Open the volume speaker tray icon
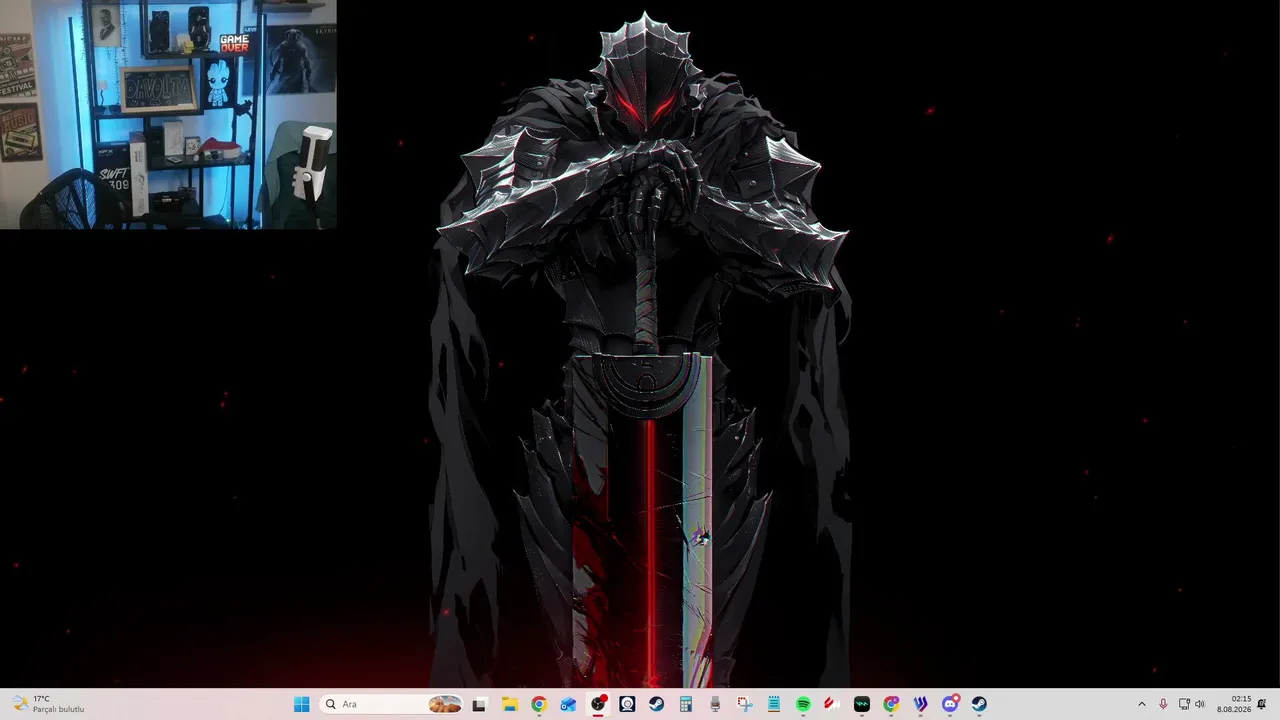The height and width of the screenshot is (720, 1280). click(x=1200, y=704)
